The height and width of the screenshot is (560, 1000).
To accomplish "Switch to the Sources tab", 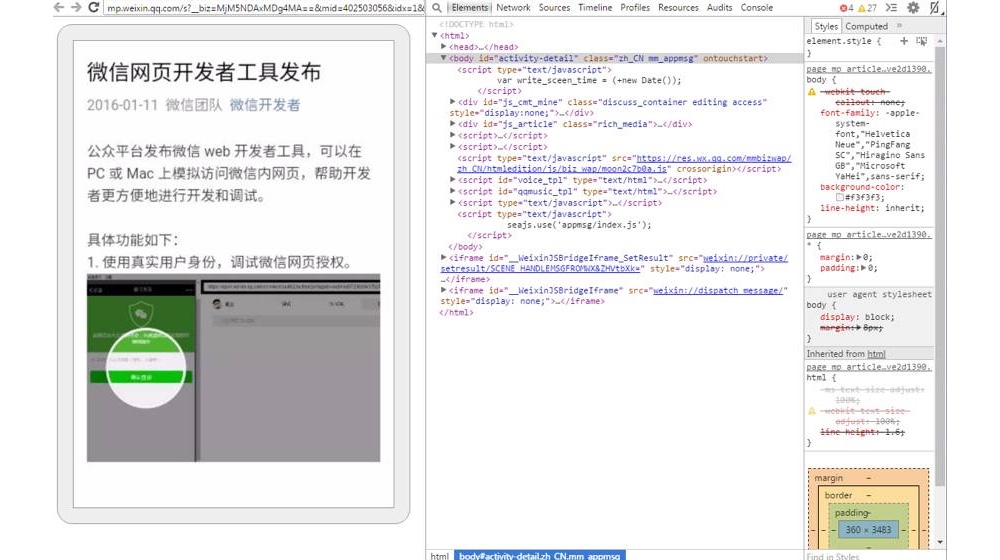I will (554, 8).
